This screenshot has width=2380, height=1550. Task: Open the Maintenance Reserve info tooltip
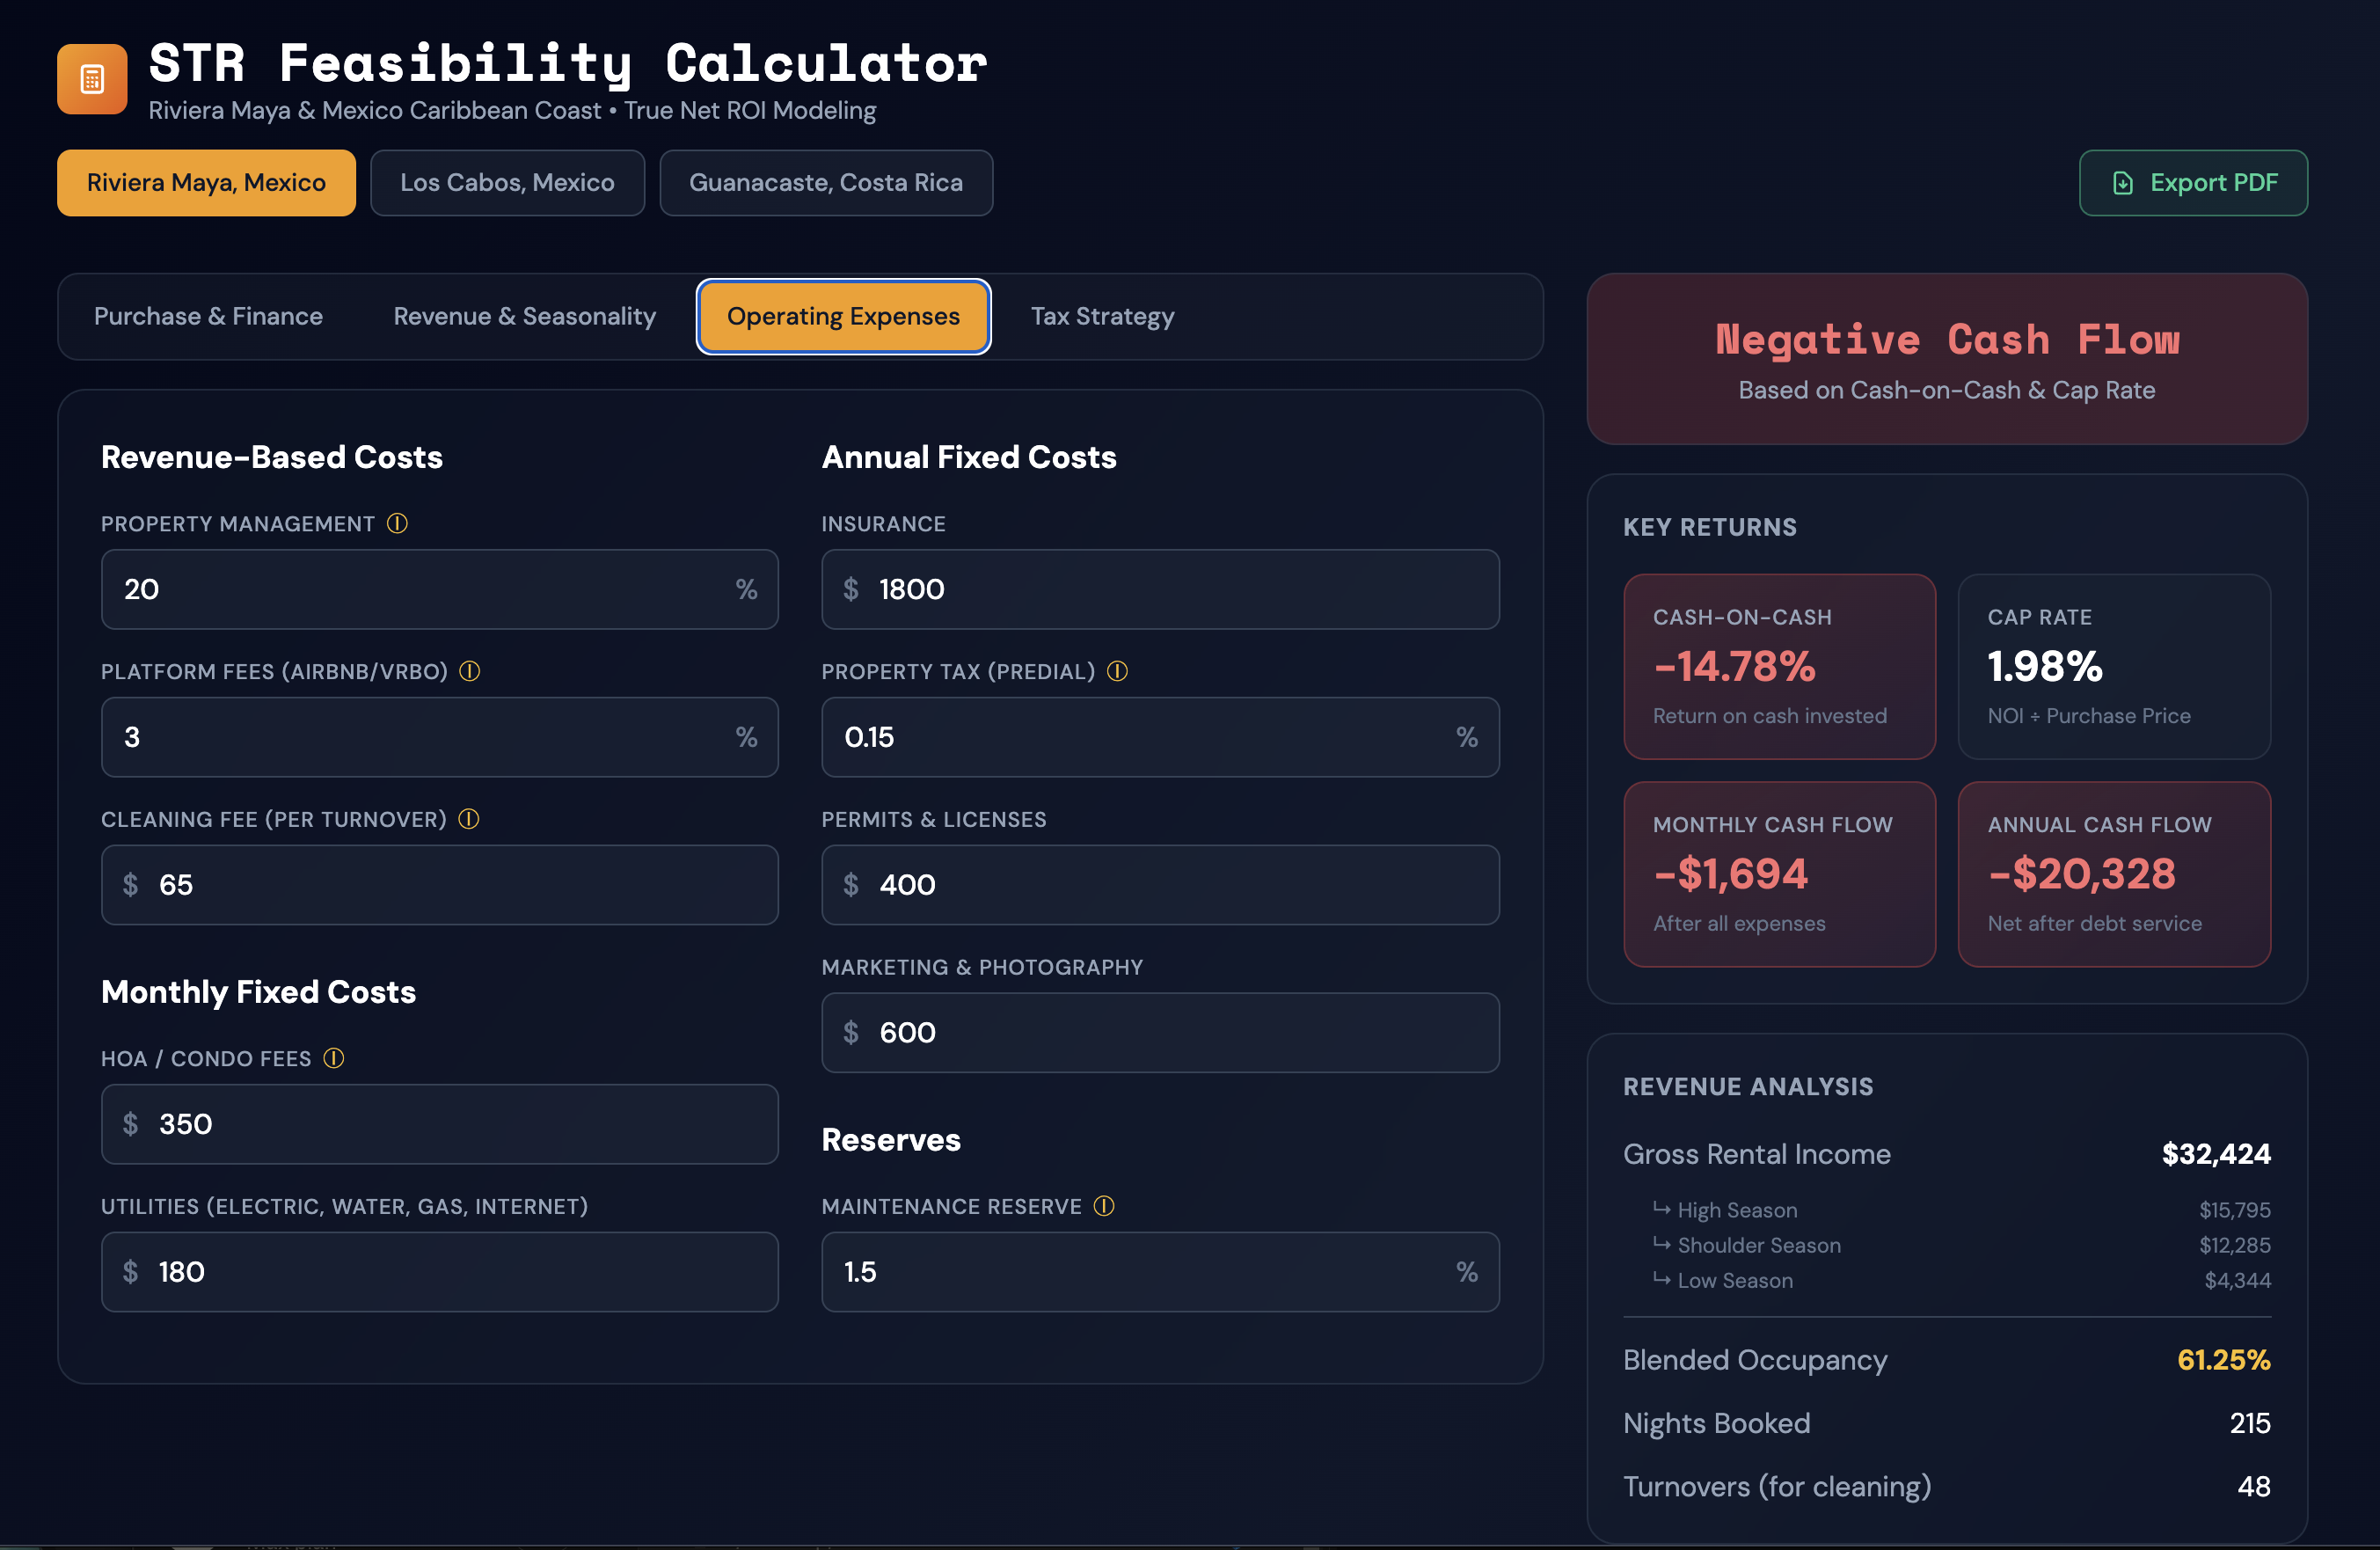[x=1105, y=1206]
